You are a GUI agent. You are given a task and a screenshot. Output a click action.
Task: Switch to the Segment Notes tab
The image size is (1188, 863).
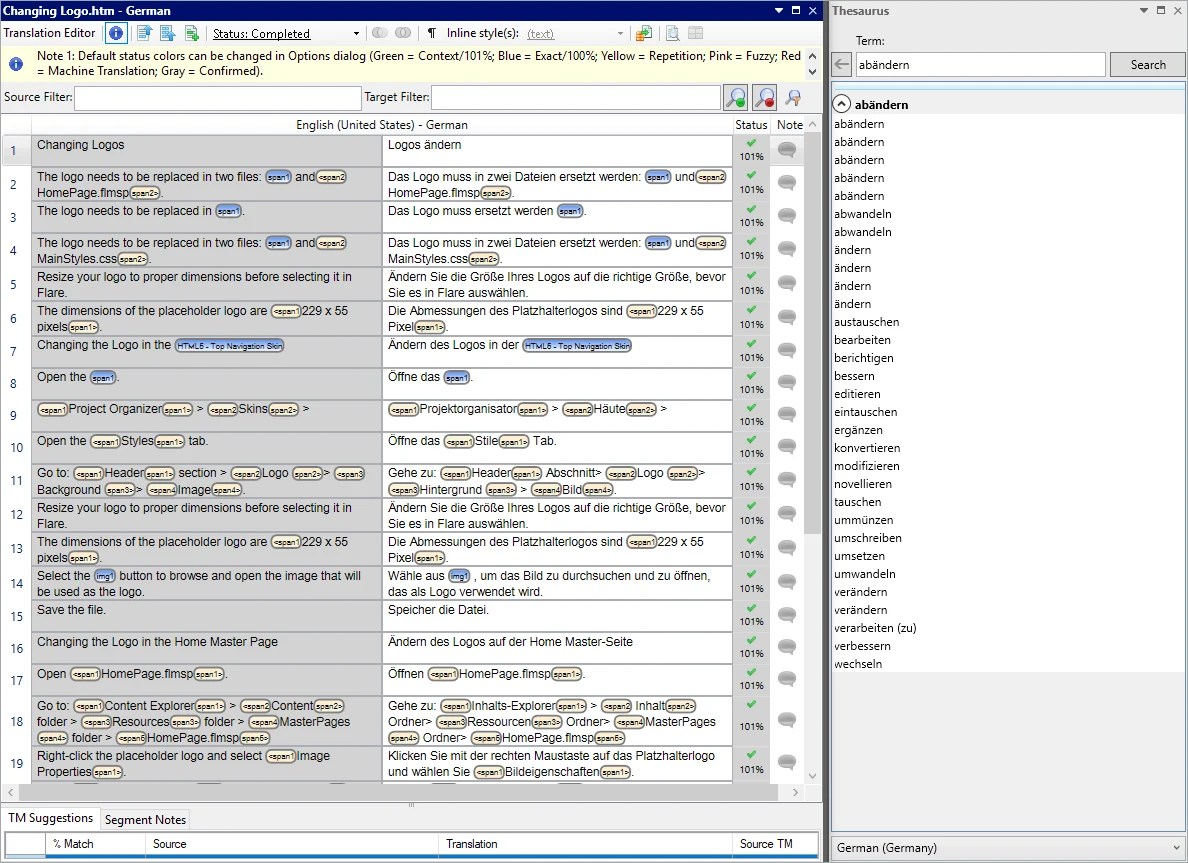[x=145, y=818]
